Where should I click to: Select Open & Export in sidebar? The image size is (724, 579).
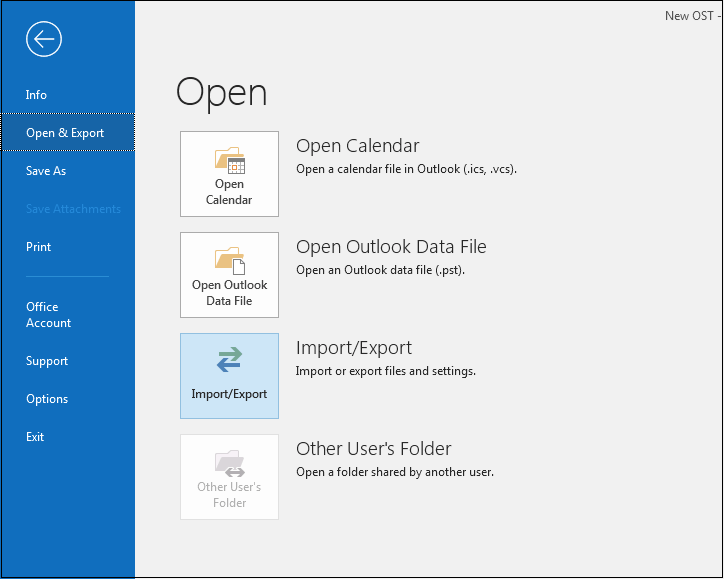tap(67, 133)
